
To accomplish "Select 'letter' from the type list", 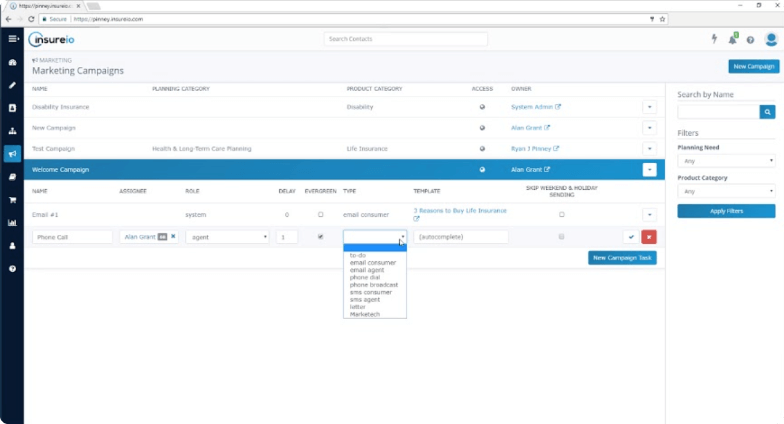I will 358,307.
